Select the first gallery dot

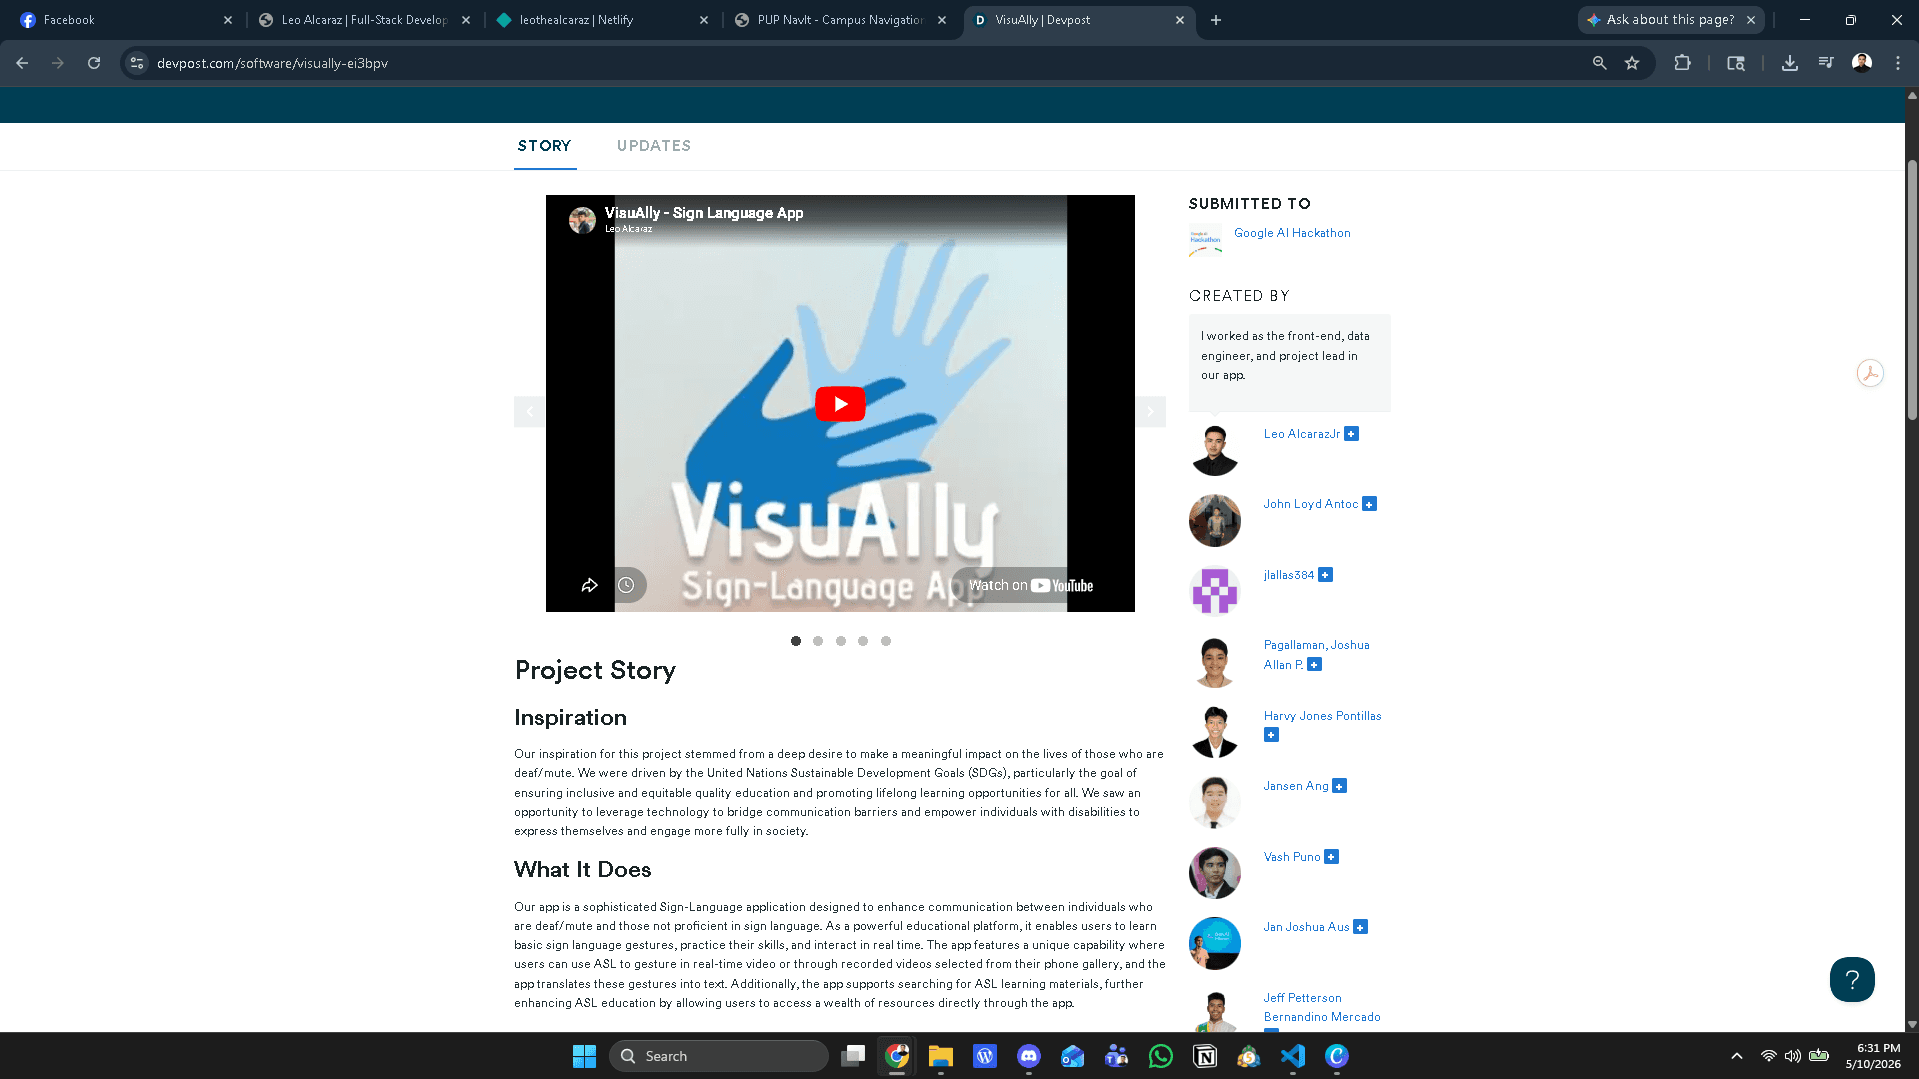click(x=796, y=641)
